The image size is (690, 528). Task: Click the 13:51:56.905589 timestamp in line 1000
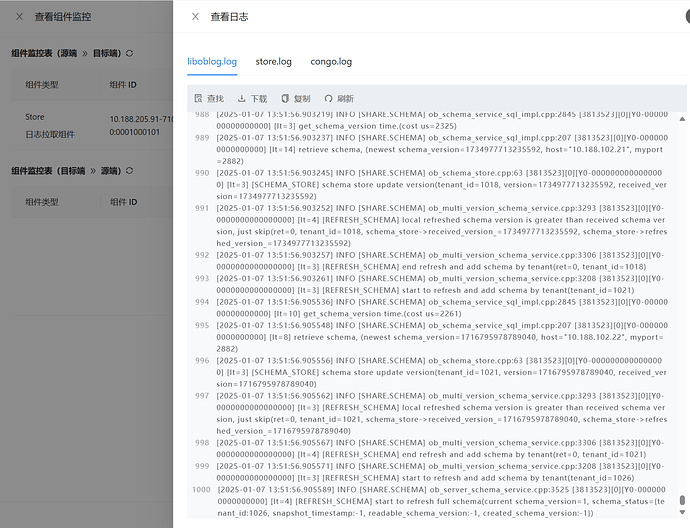pos(301,490)
